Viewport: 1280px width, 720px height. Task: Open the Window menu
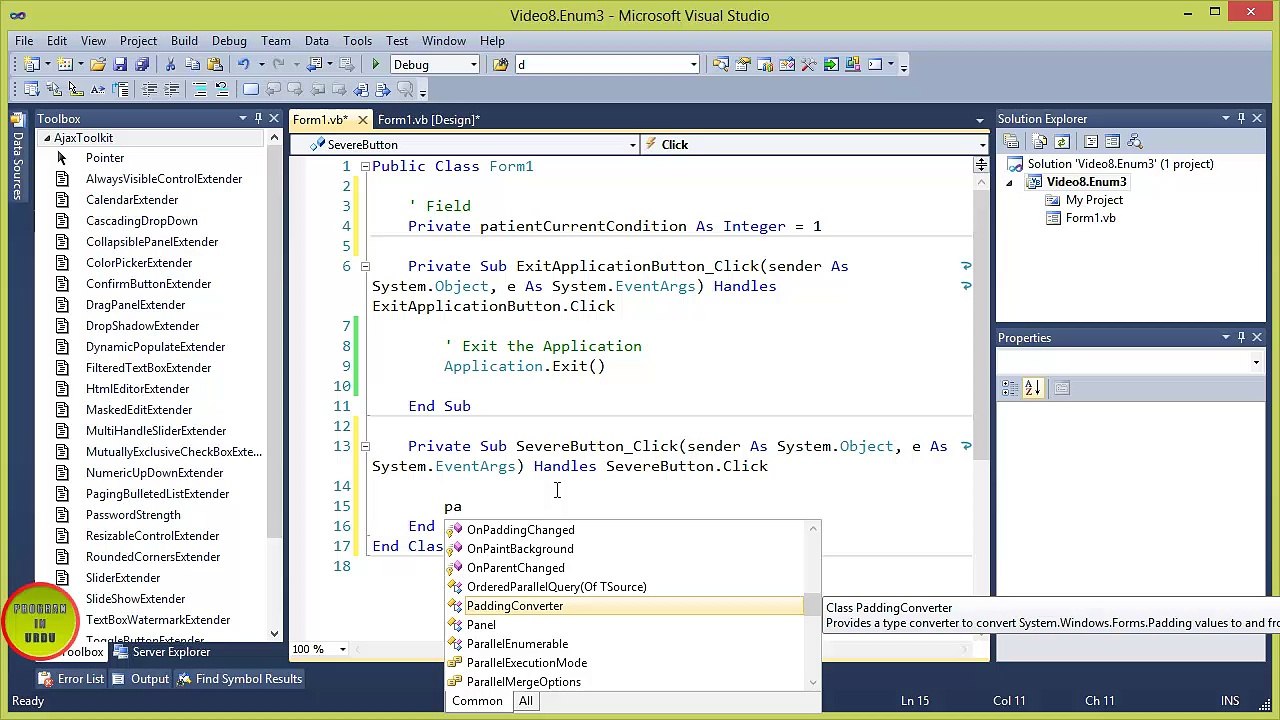coord(443,41)
